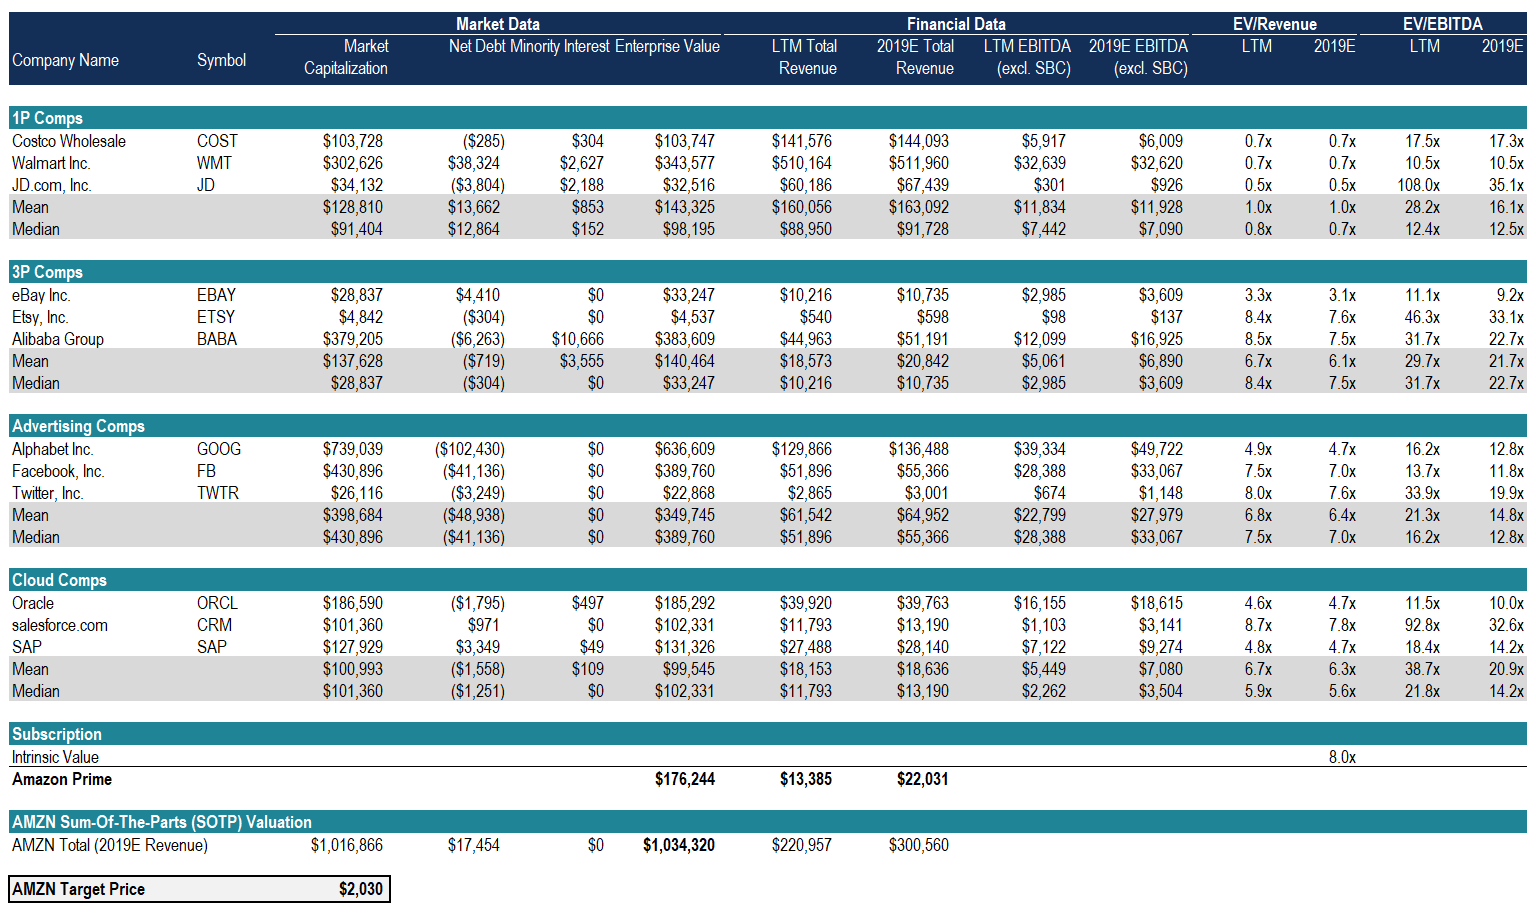1536x914 pixels.
Task: Click AMZN Total enterprise value $1,034,320
Action: coord(678,845)
